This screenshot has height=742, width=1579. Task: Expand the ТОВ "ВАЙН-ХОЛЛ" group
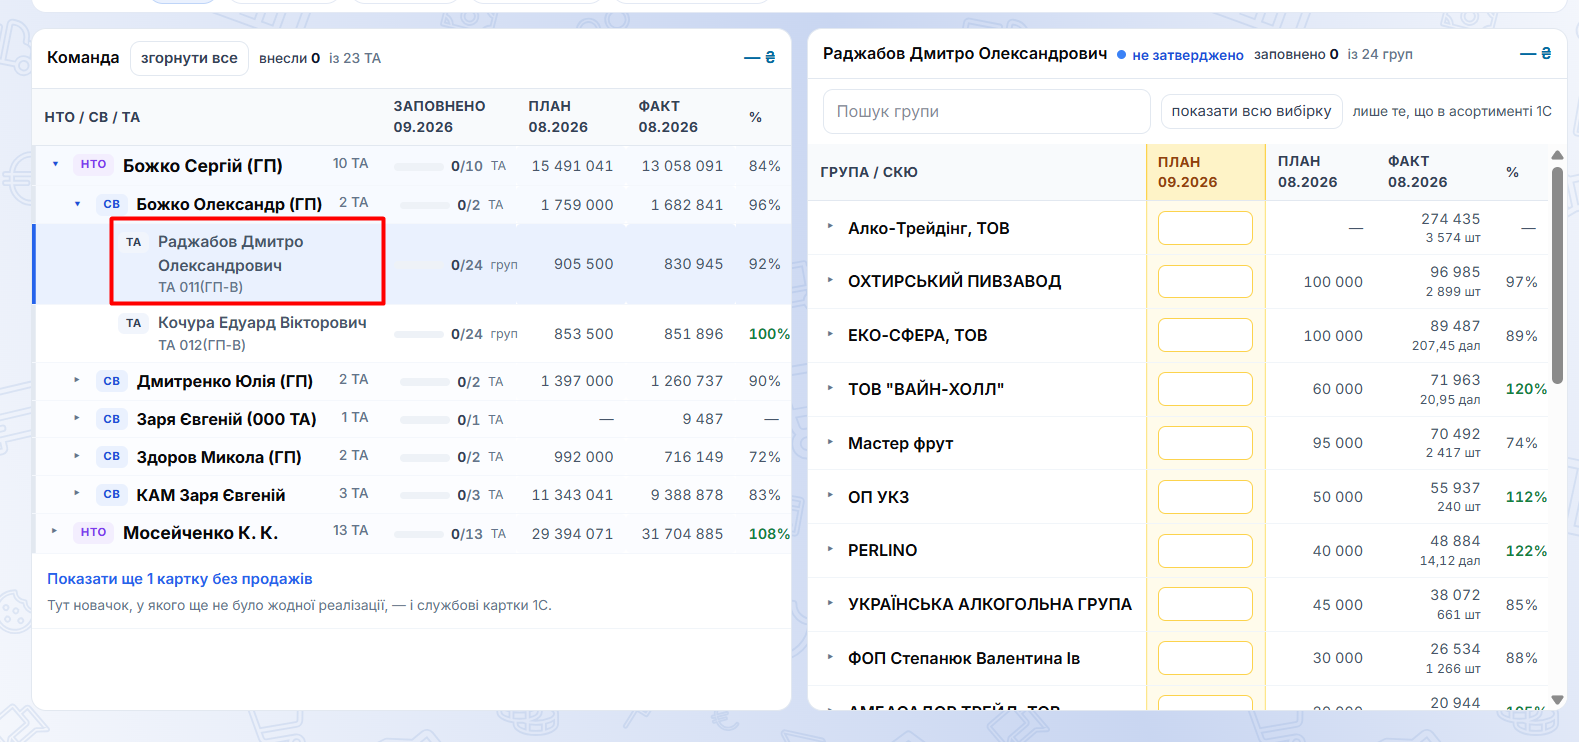(x=830, y=388)
